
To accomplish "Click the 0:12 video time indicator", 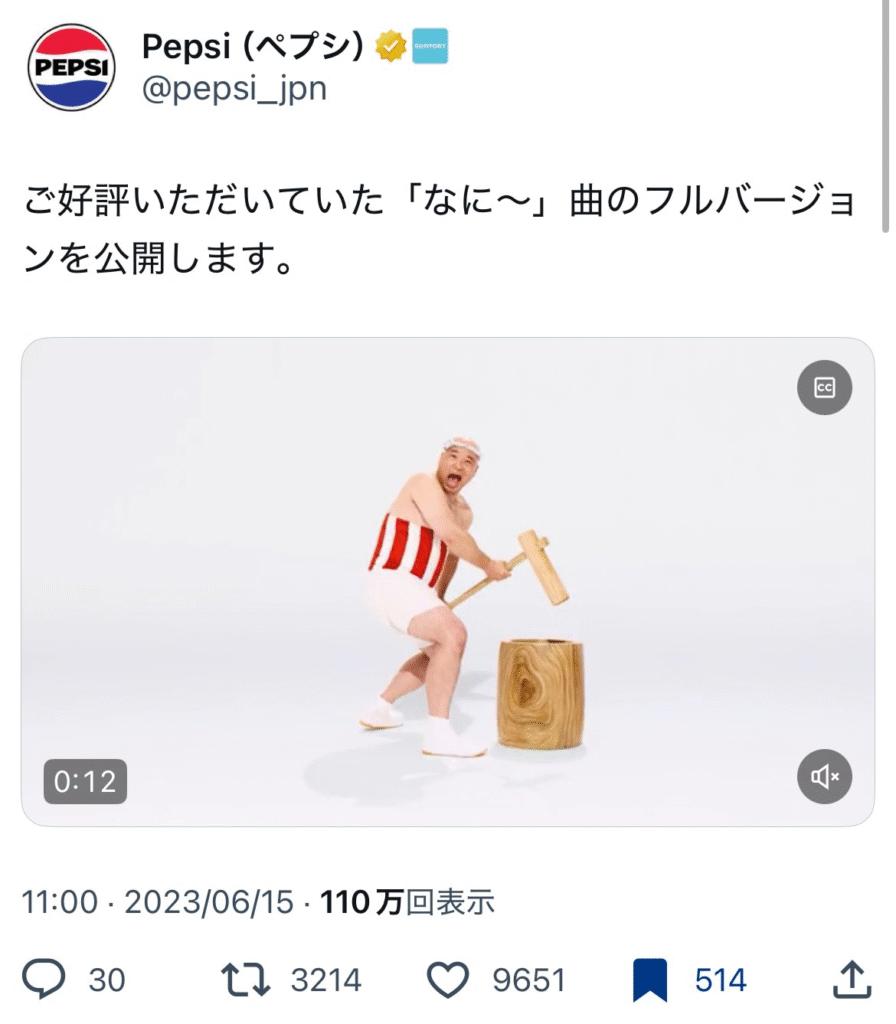I will [85, 781].
